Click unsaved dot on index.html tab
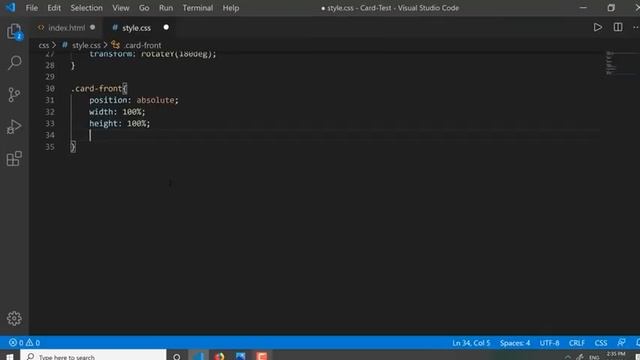Screen dimensions: 640x360 tap(93, 27)
